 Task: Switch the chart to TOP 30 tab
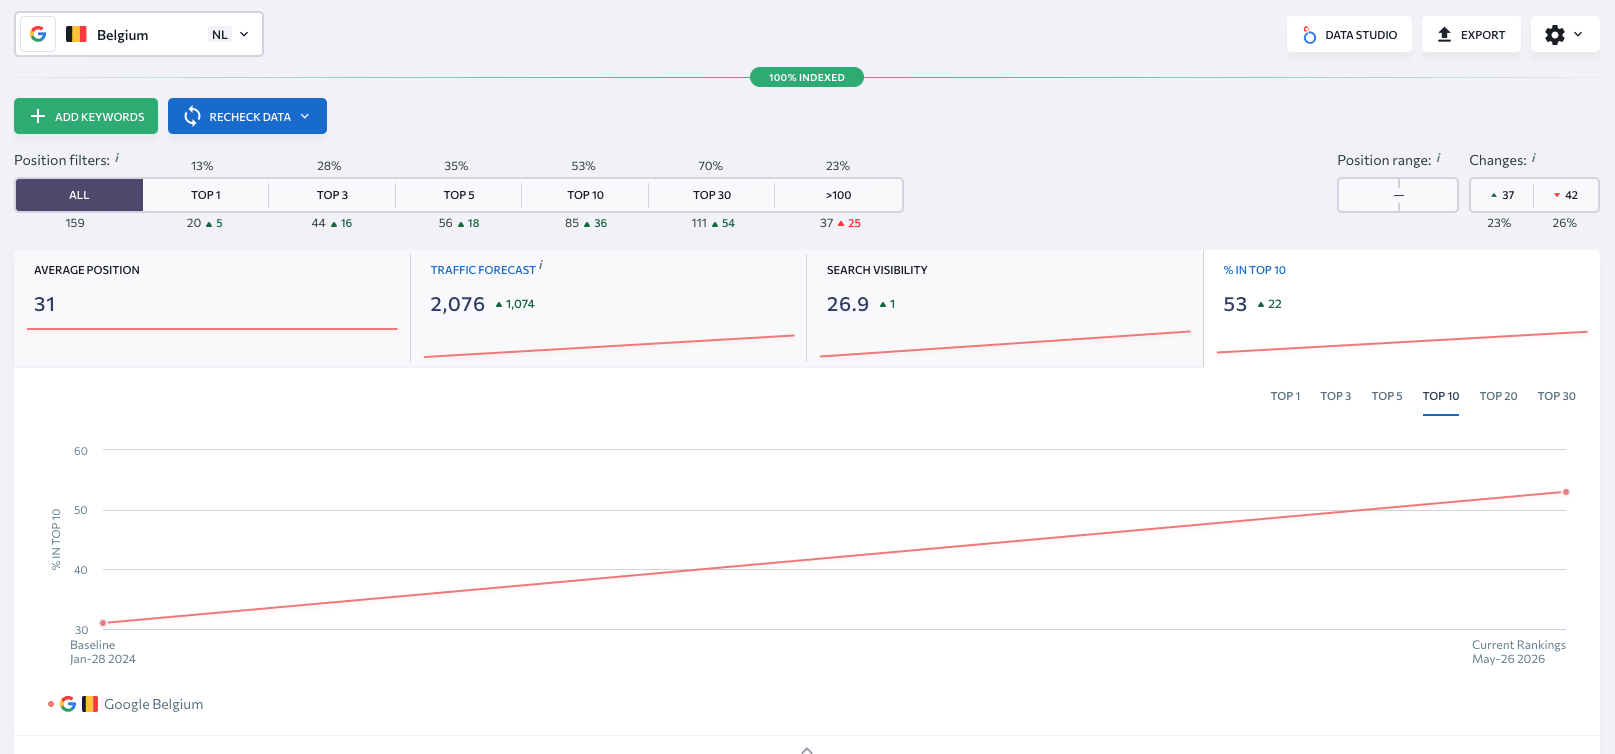[x=1556, y=396]
